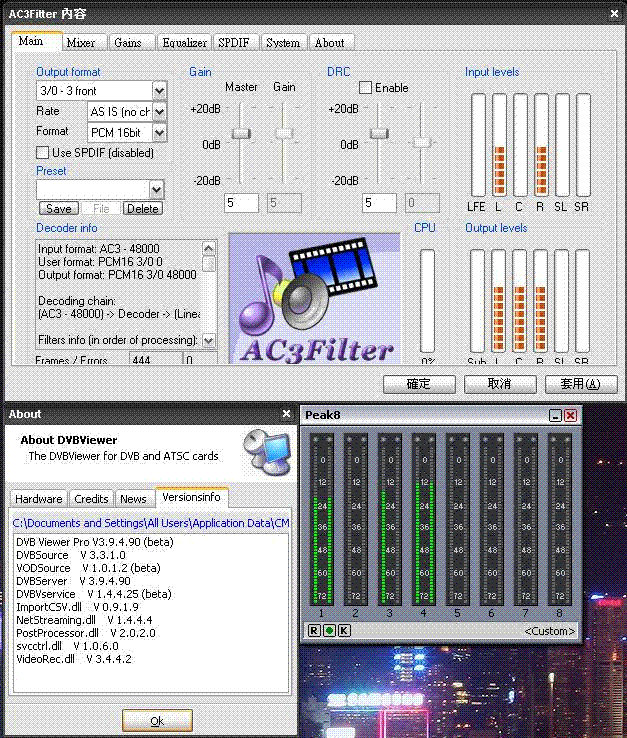627x738 pixels.
Task: Click the AC3Filter logo image
Action: point(314,298)
